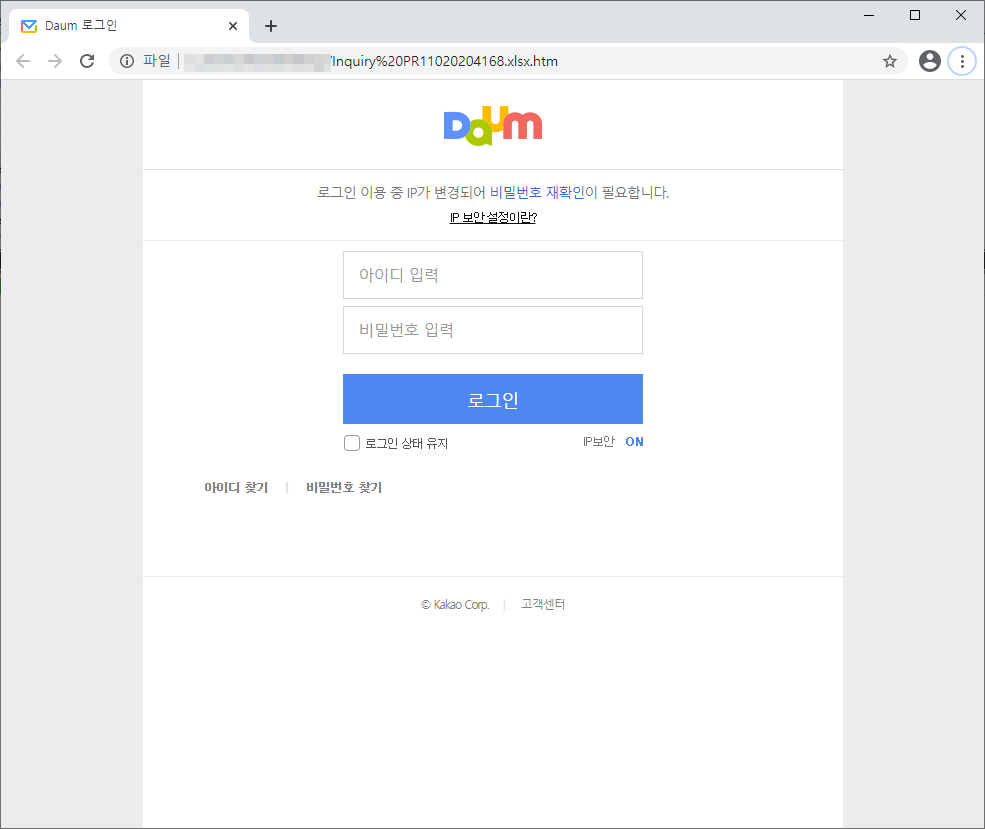Screen dimensions: 985x829
Task: Maximize the Chrome window
Action: click(x=915, y=15)
